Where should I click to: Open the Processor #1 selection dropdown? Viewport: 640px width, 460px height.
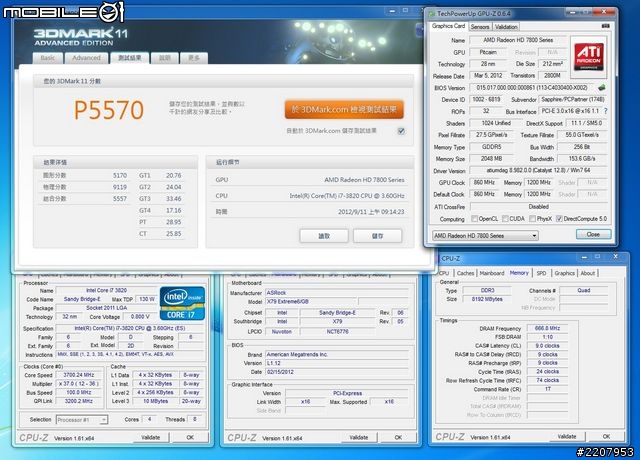point(82,420)
